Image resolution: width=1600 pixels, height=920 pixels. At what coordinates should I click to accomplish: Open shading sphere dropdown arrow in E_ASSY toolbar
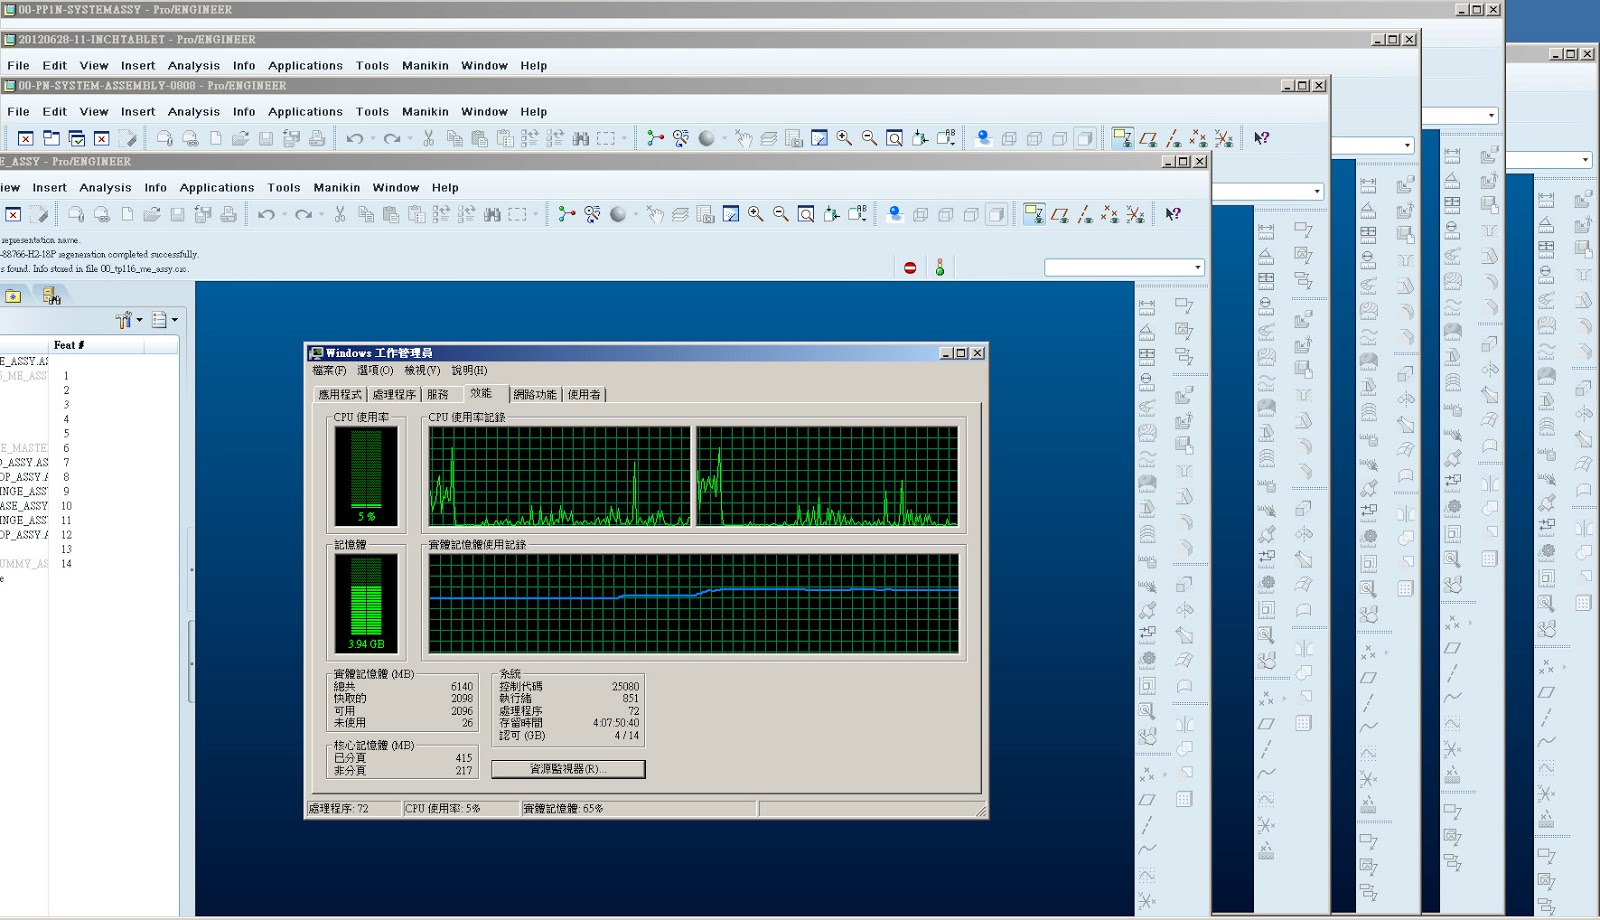636,214
